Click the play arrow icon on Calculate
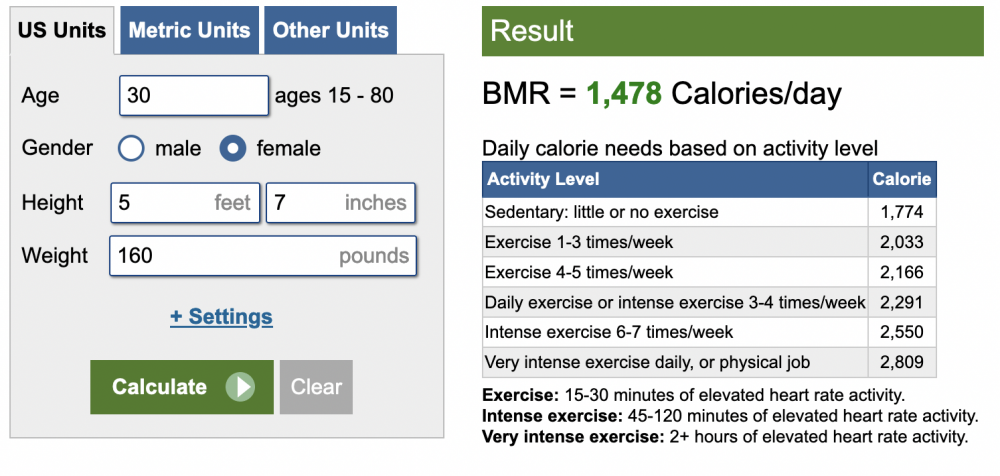 point(240,387)
